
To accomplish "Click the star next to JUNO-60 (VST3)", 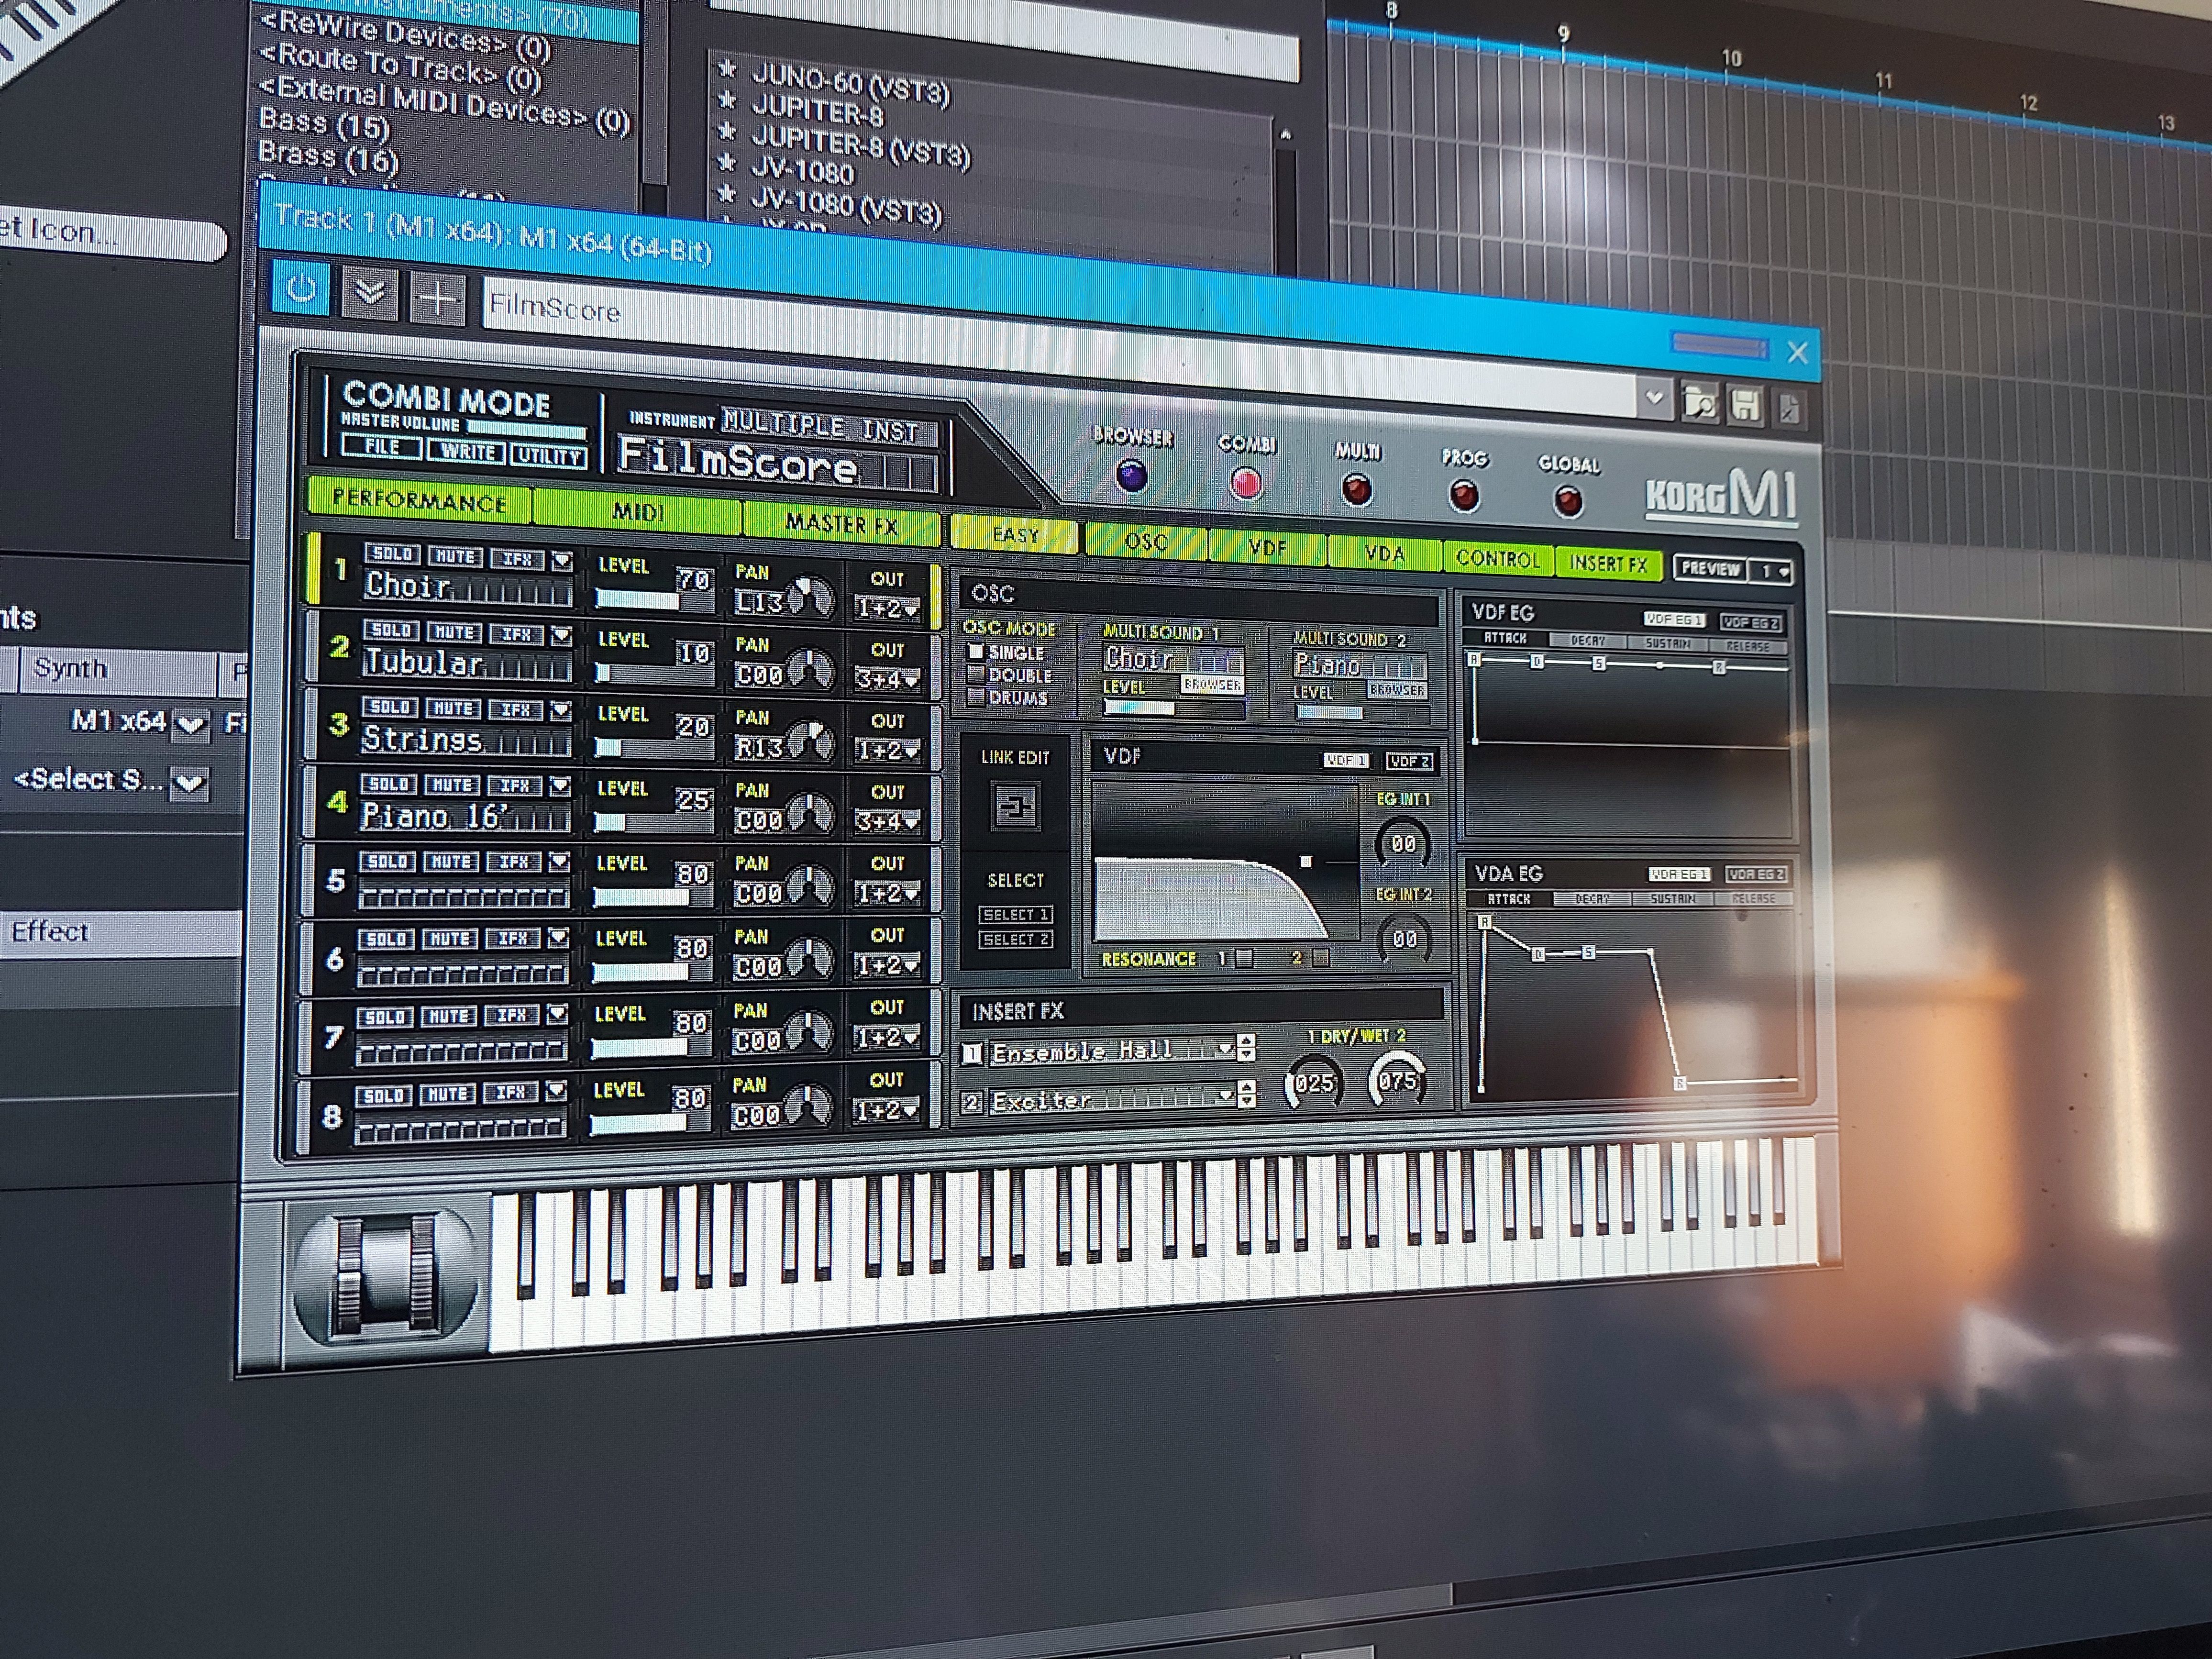I will (727, 69).
